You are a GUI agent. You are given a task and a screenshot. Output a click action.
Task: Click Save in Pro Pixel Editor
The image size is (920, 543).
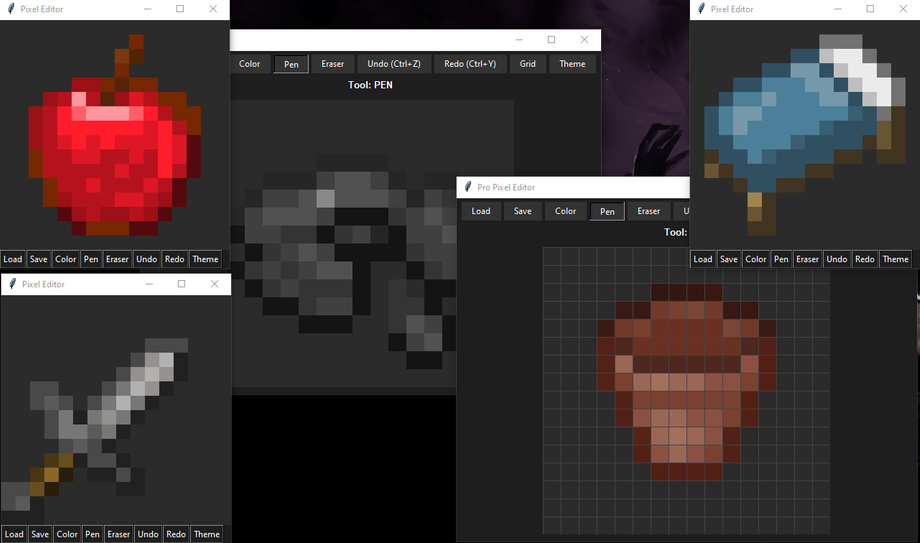pyautogui.click(x=523, y=211)
